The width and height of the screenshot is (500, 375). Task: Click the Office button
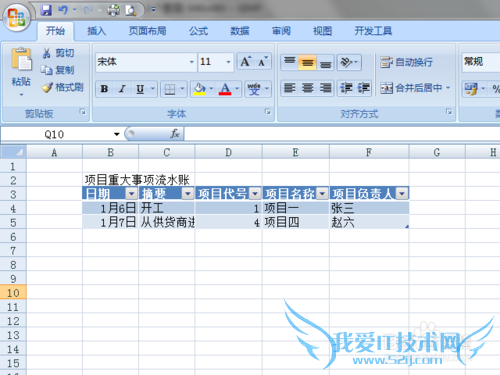point(17,17)
